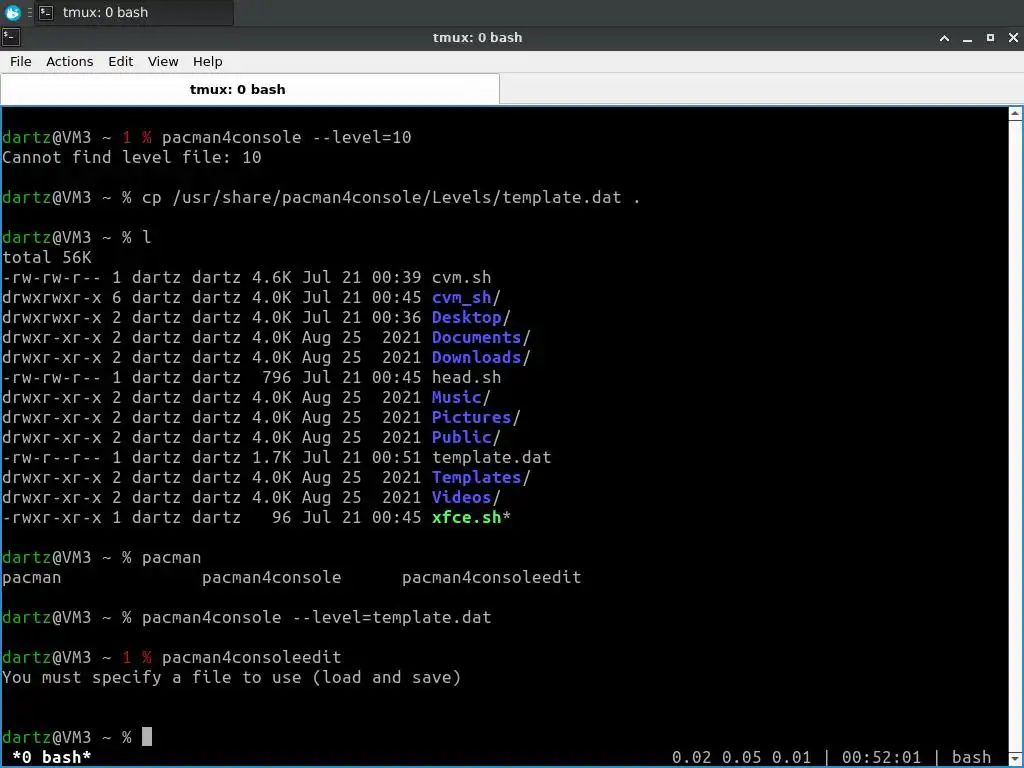Click the tmux clock 00:52:01
Viewport: 1024px width, 768px height.
pos(881,758)
